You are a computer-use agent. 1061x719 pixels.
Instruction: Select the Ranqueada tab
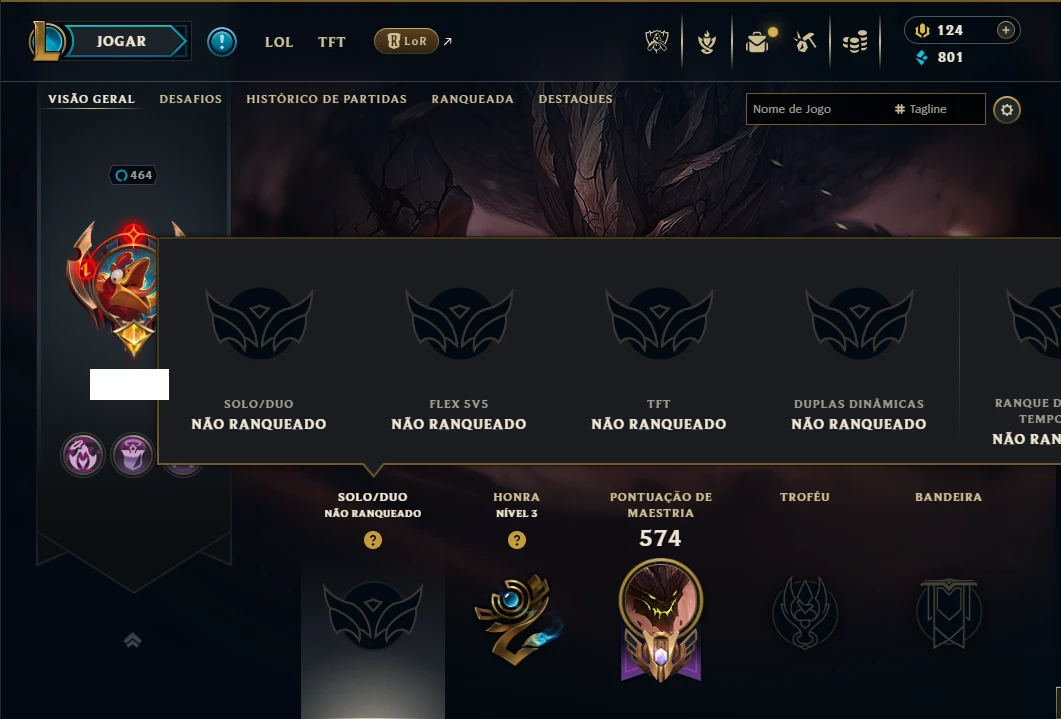[472, 99]
